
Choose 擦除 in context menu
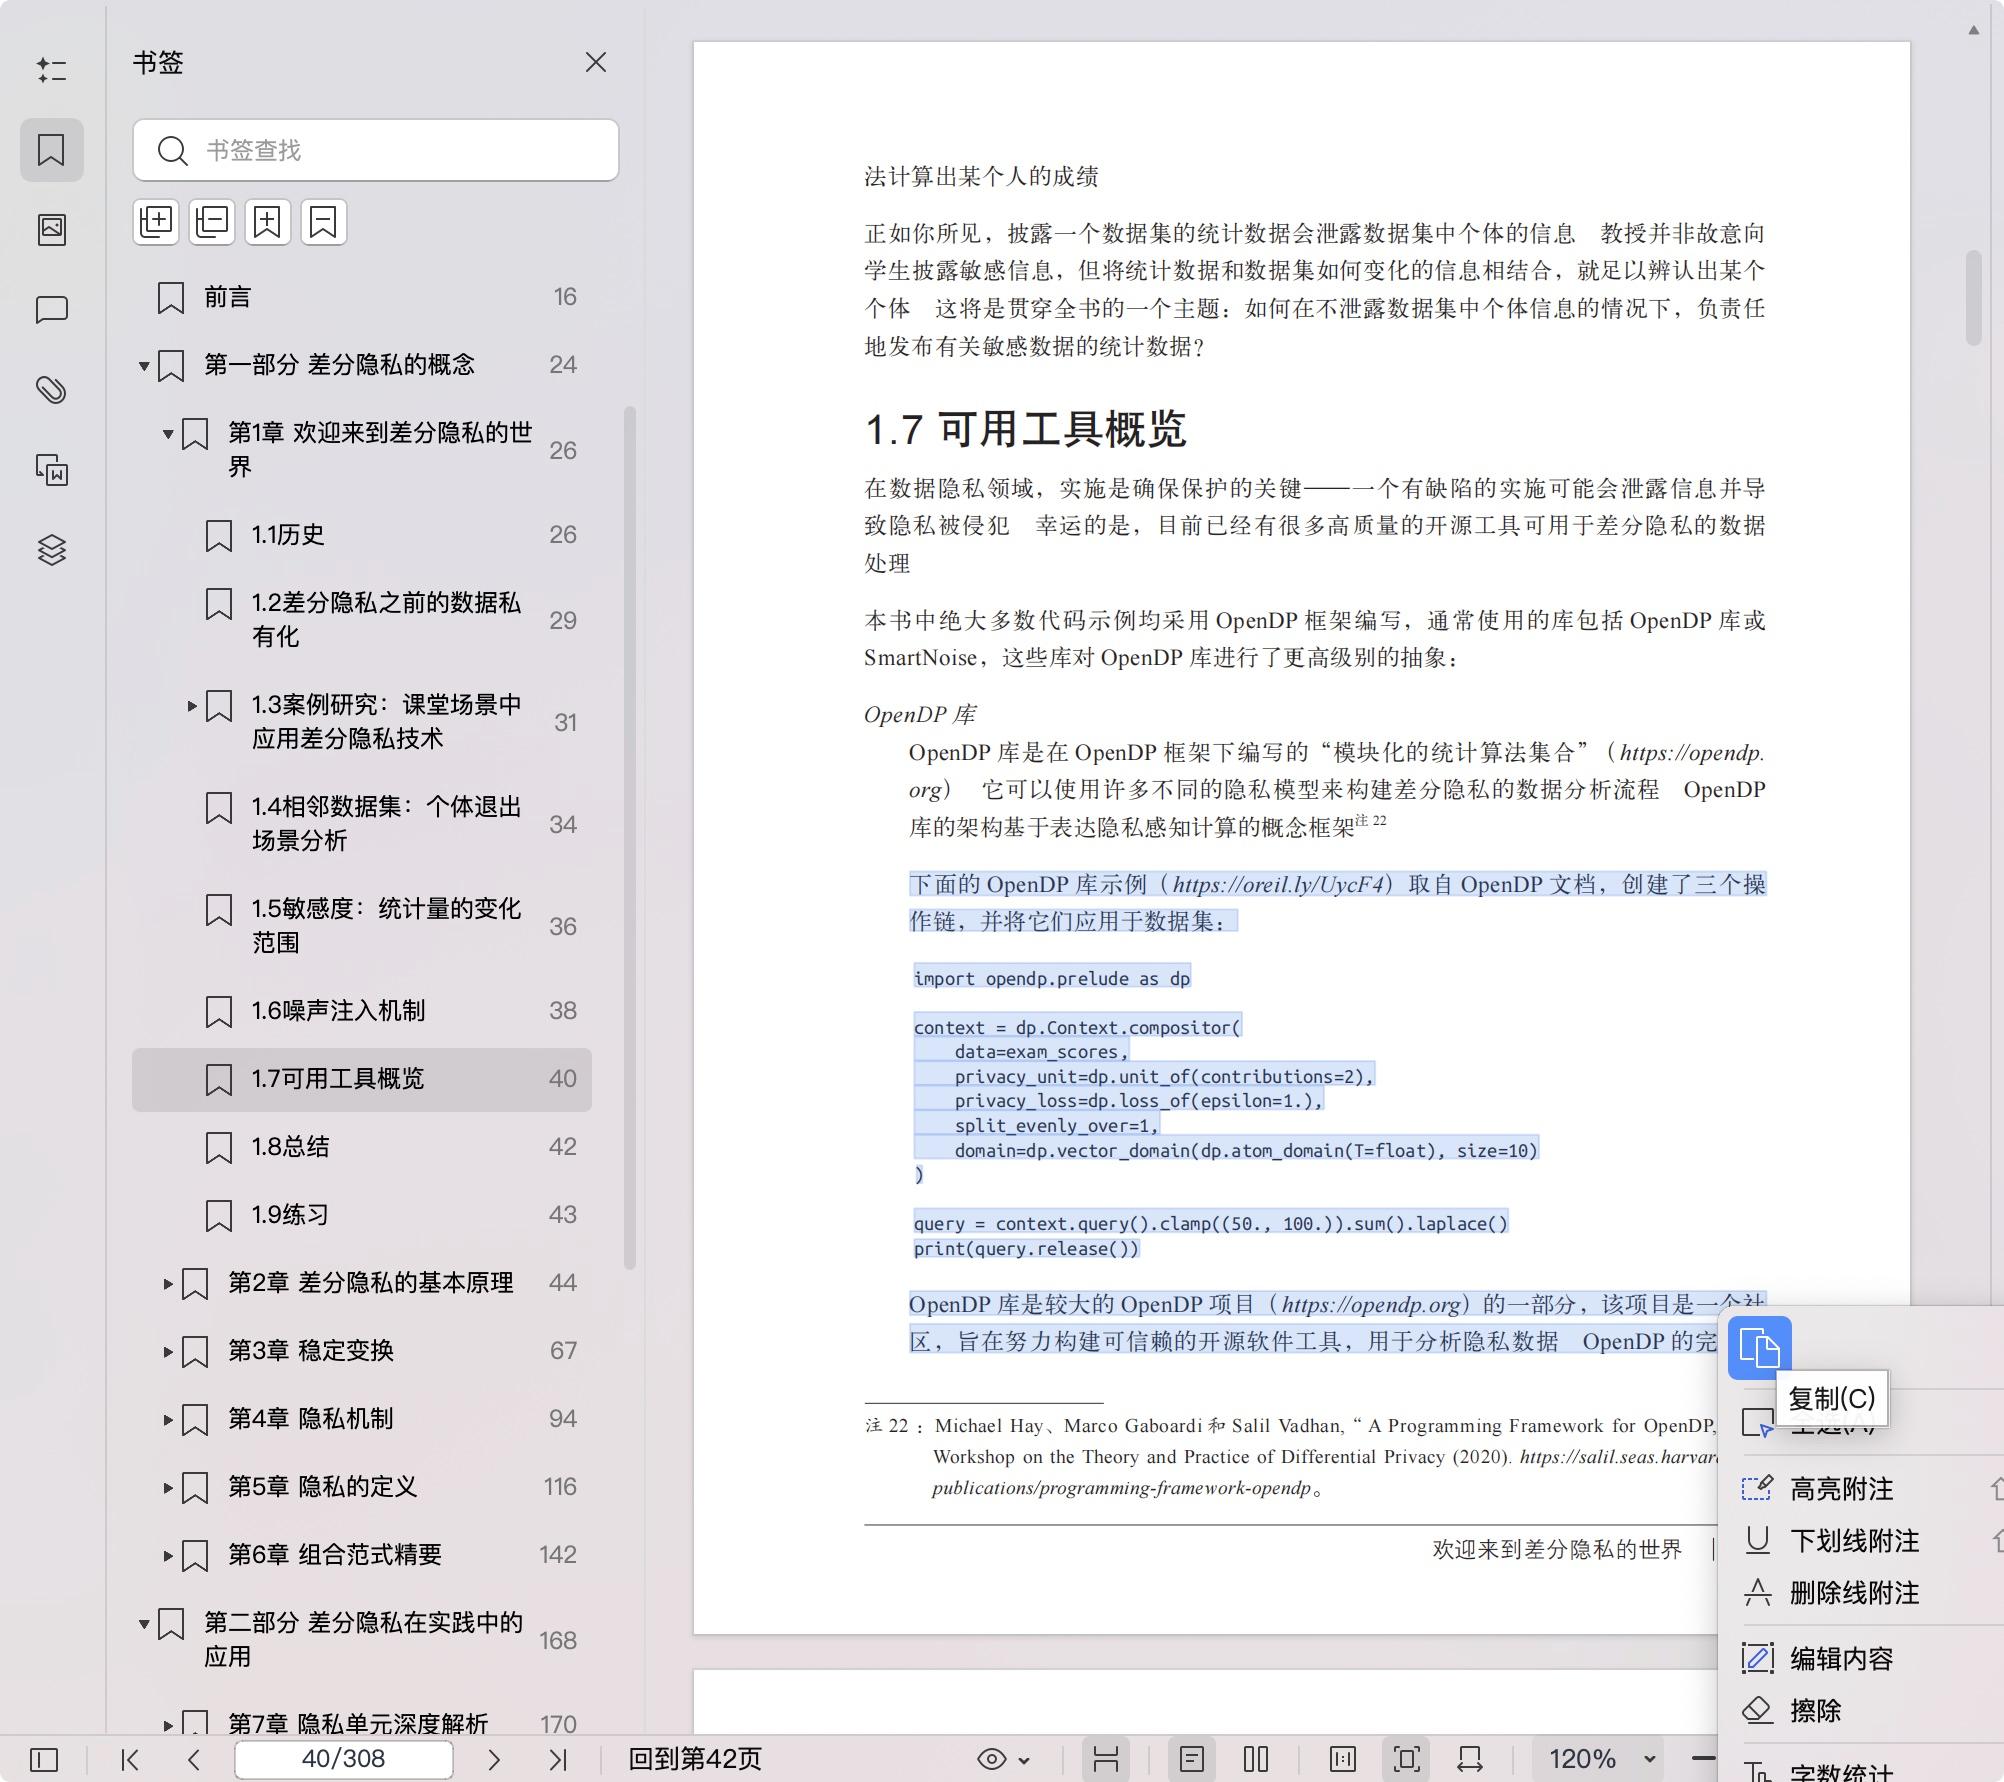point(1815,1711)
